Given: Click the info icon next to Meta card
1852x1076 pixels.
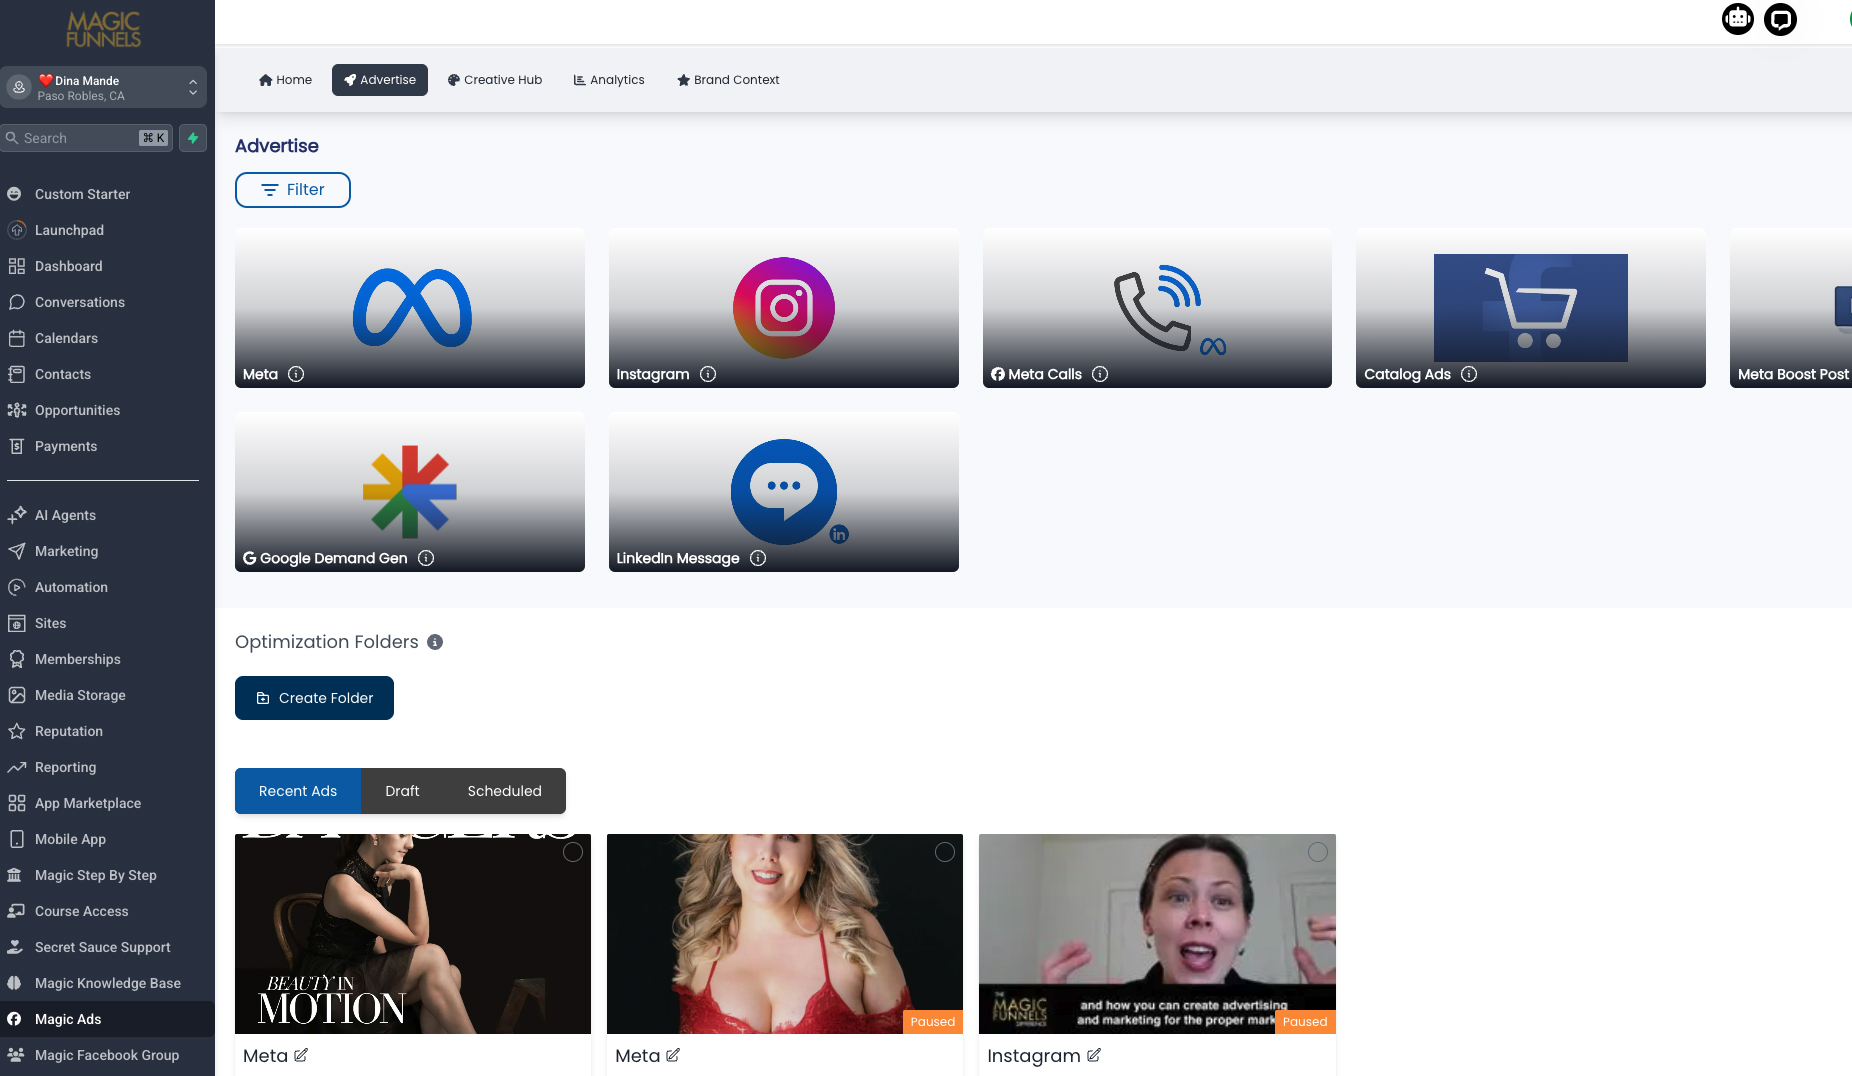Looking at the screenshot, I should coord(296,374).
